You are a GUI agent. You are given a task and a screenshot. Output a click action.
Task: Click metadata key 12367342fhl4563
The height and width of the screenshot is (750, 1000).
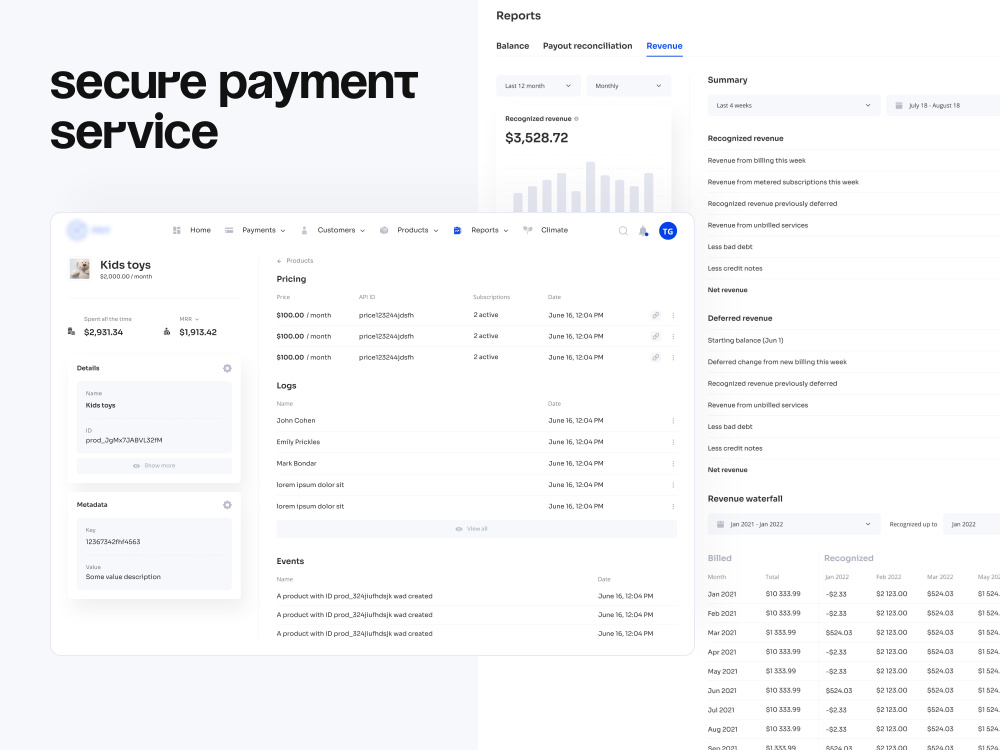pos(113,541)
